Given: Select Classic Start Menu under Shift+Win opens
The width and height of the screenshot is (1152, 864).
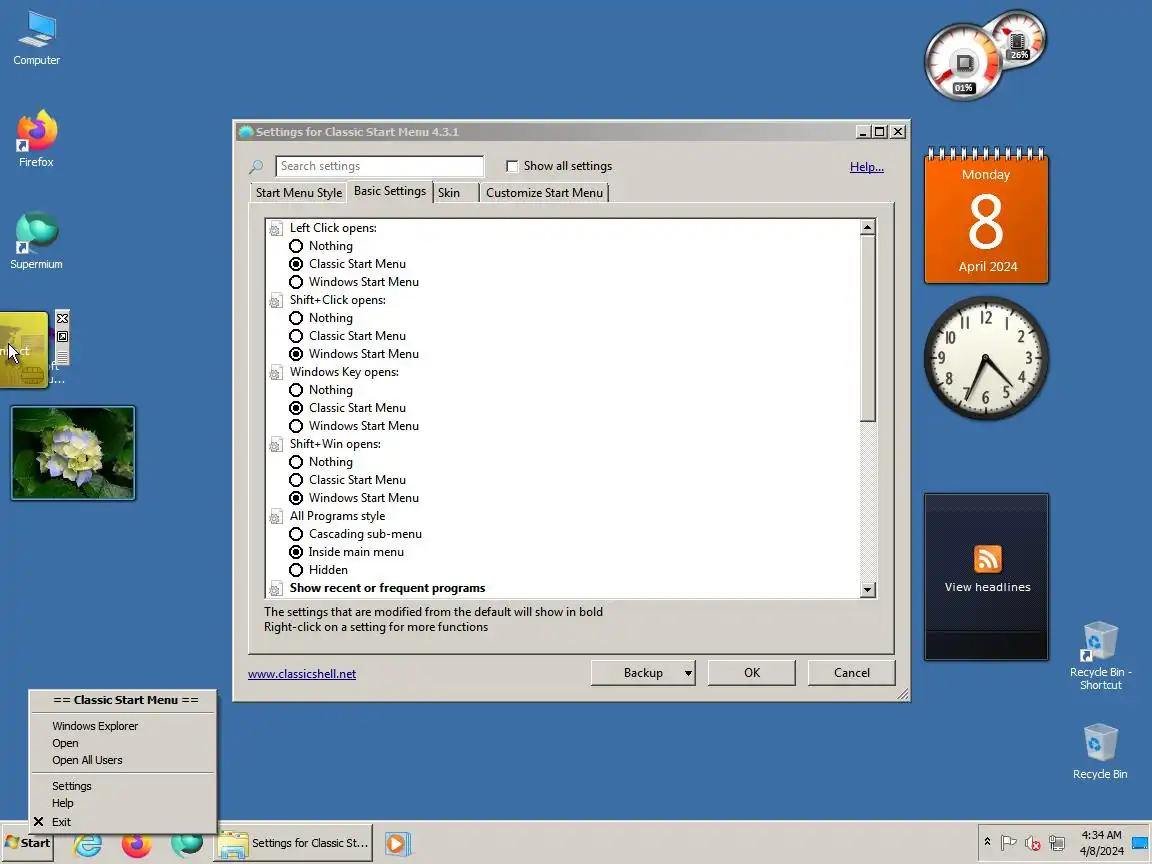Looking at the screenshot, I should pyautogui.click(x=296, y=480).
